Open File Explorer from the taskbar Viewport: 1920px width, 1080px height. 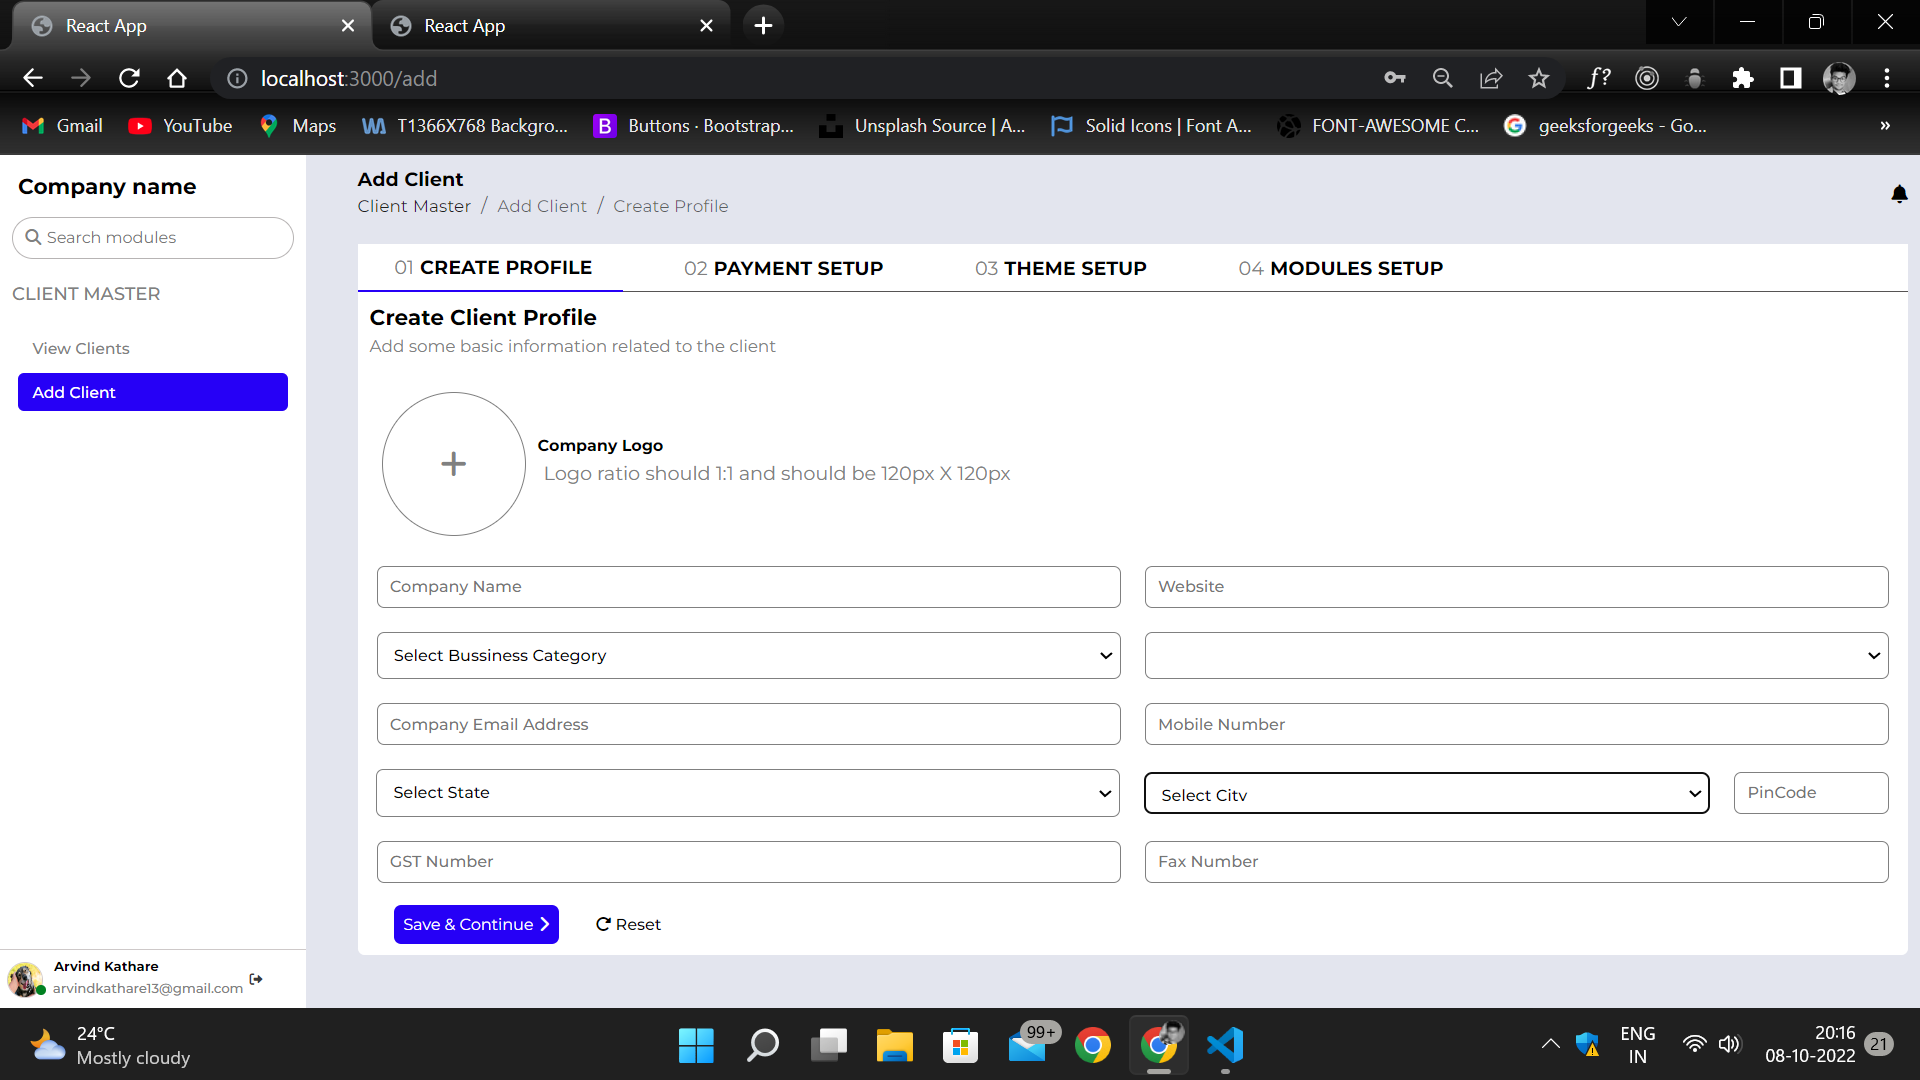click(894, 1045)
